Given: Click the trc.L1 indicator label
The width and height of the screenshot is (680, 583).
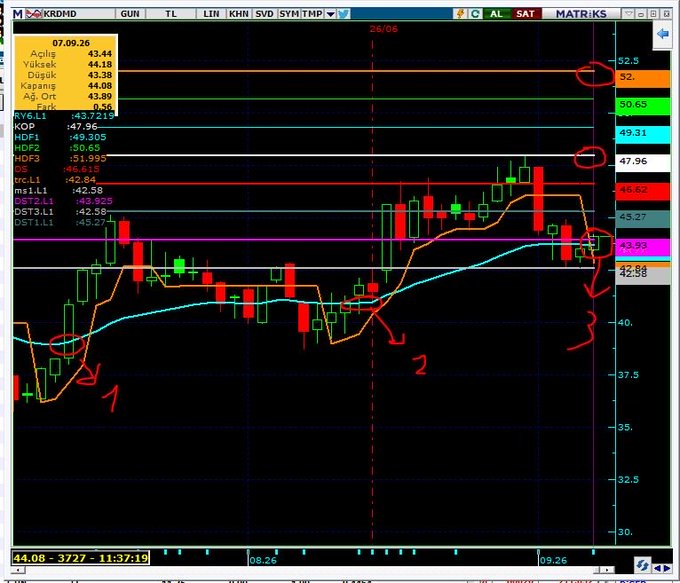Looking at the screenshot, I should tap(27, 180).
